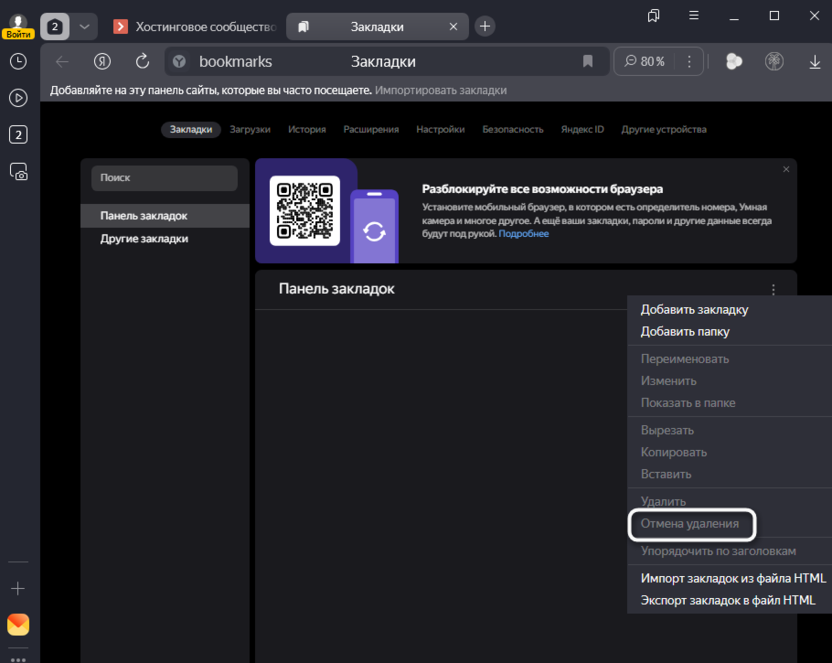The image size is (832, 663).
Task: Click 'Импортировать закладки' link on bookmarks bar
Action: tap(441, 90)
